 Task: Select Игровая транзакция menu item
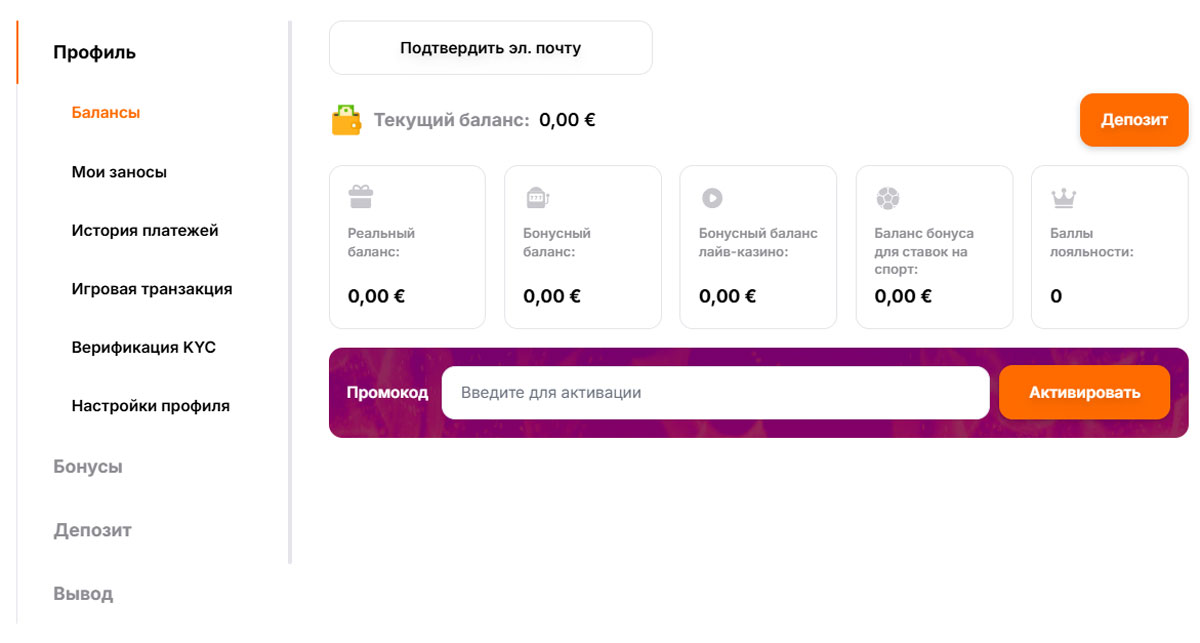click(152, 289)
